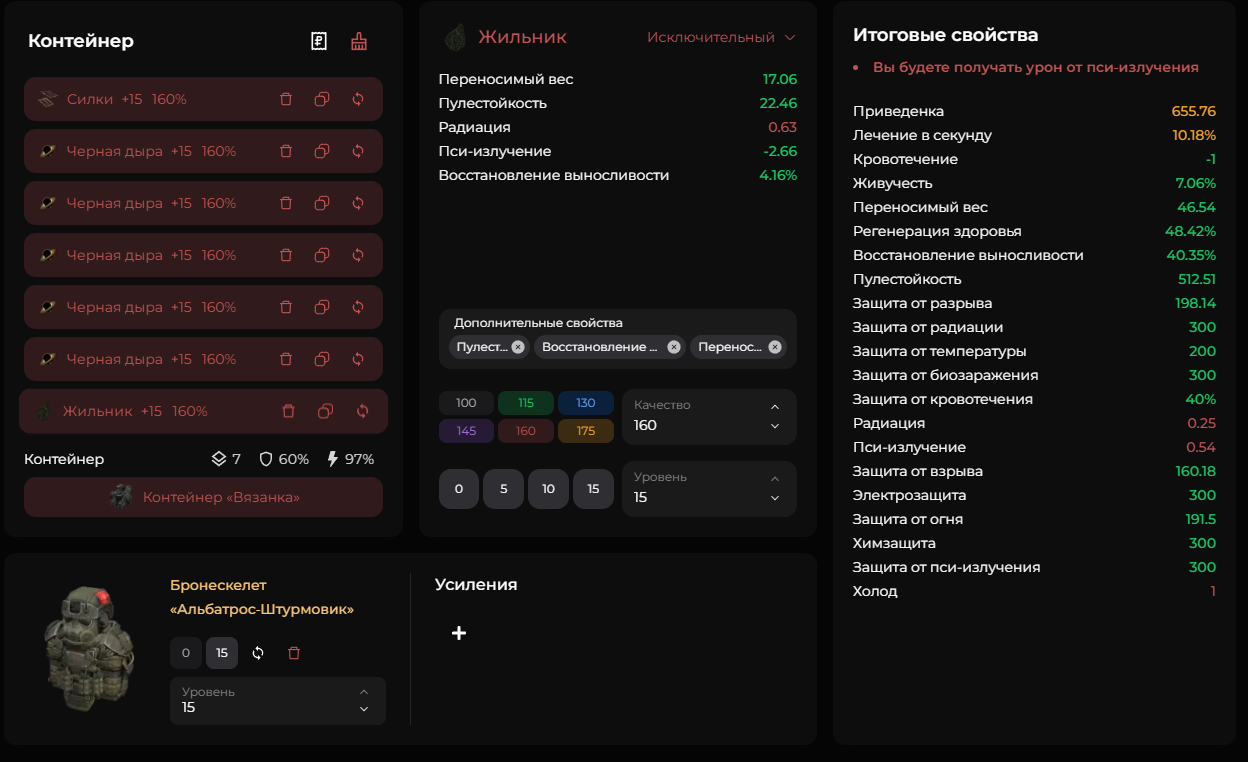This screenshot has height=762, width=1248.
Task: Open the Исключительный rarity dropdown
Action: 720,37
